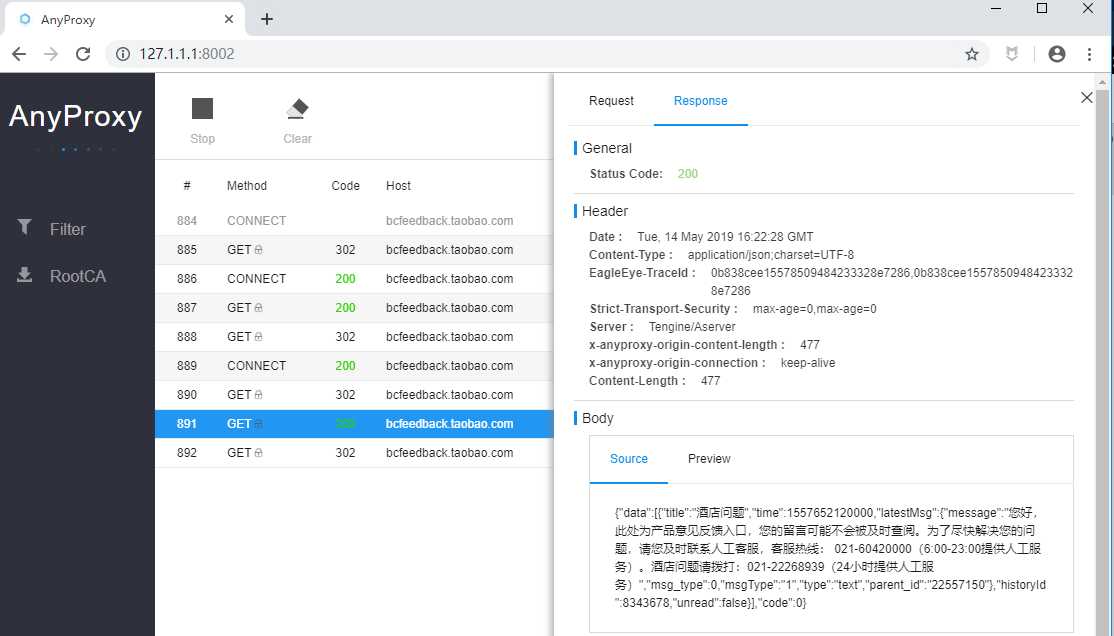Select the Source body tab
The width and height of the screenshot is (1114, 636).
point(629,459)
